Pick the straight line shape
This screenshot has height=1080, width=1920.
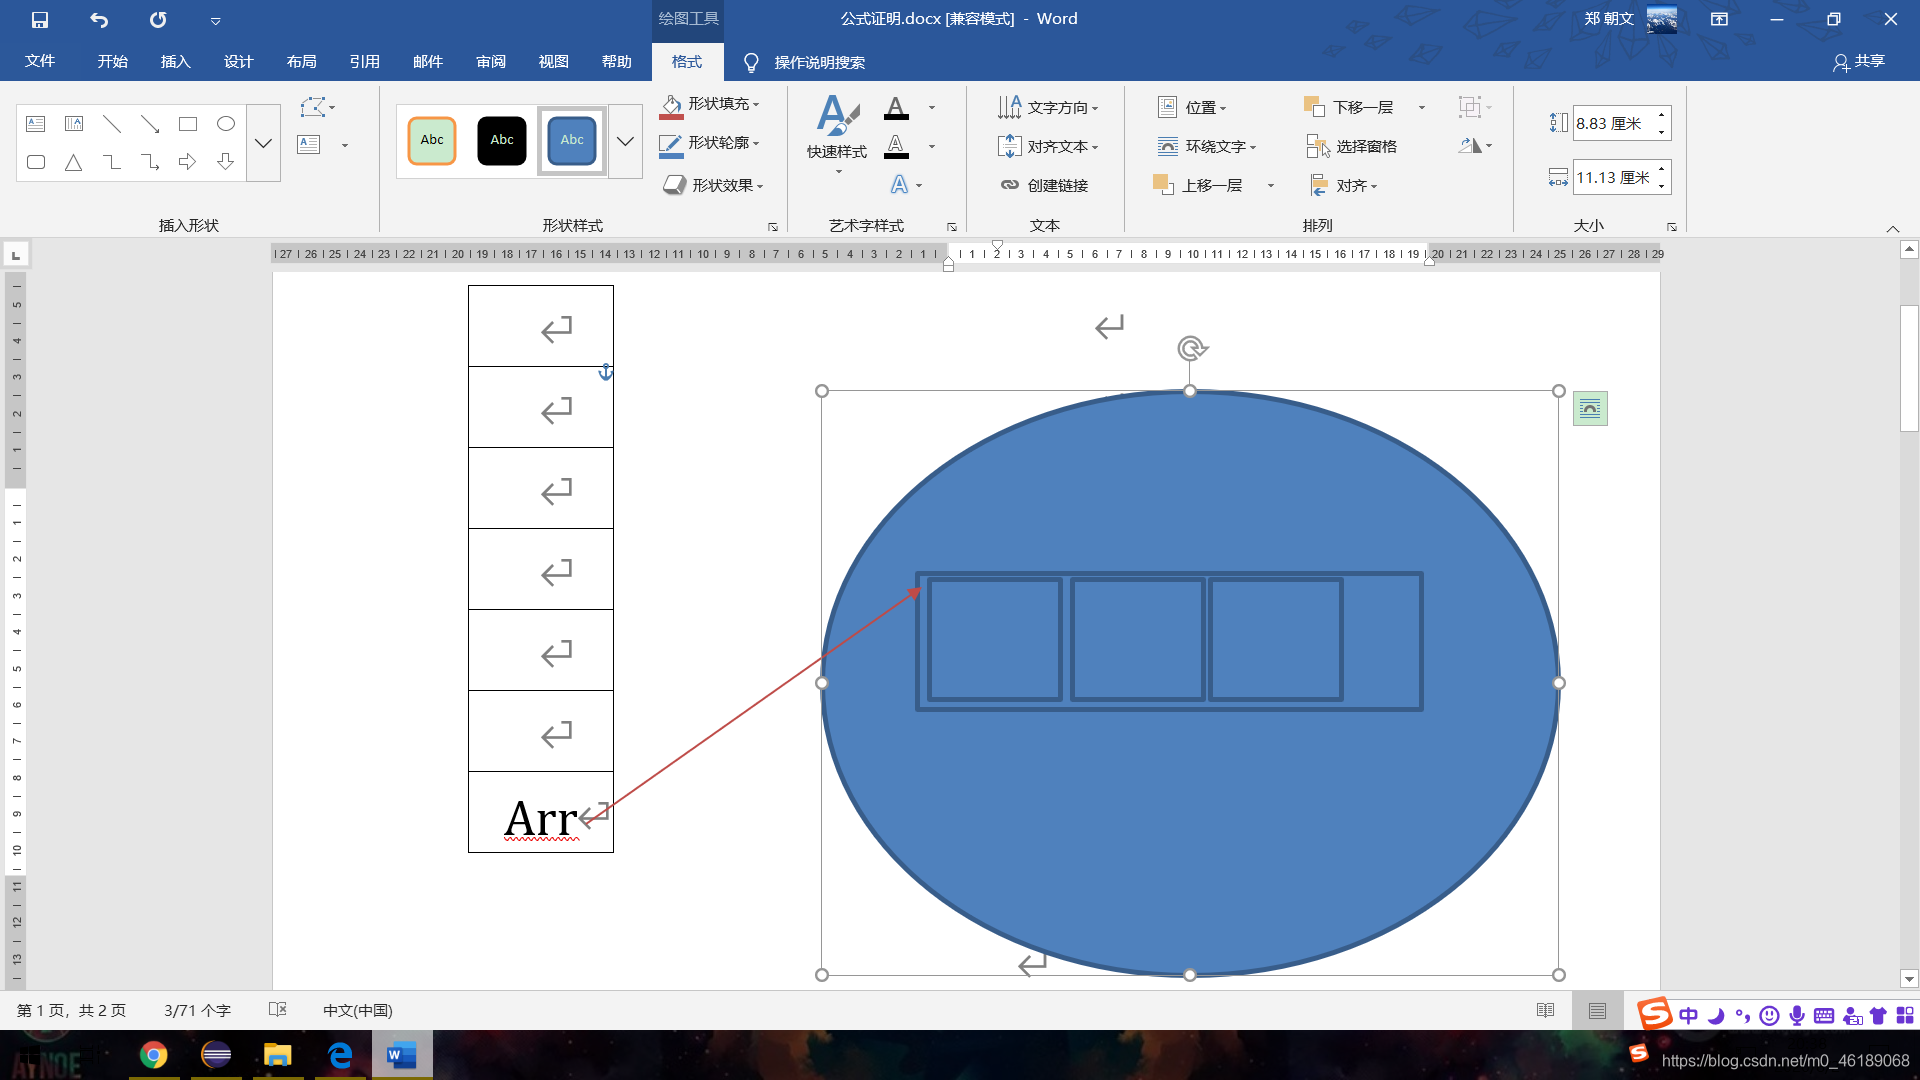[112, 124]
